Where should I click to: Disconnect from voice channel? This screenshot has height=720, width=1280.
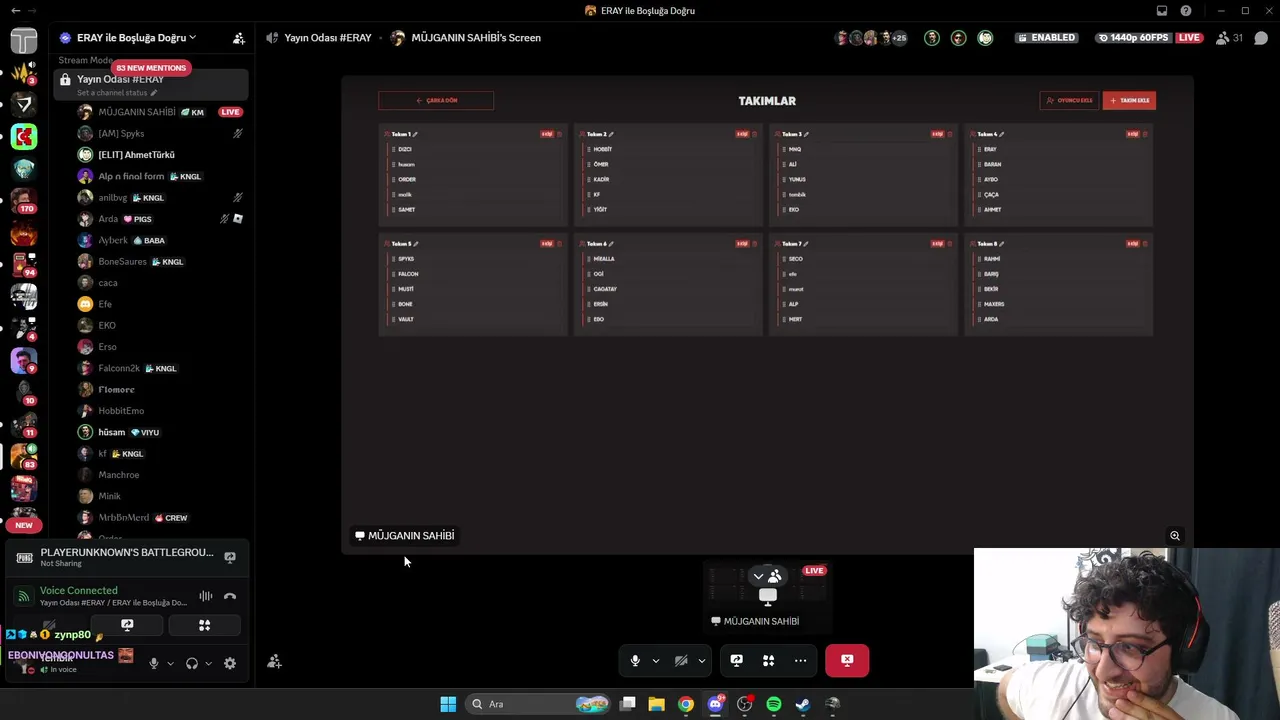point(230,596)
